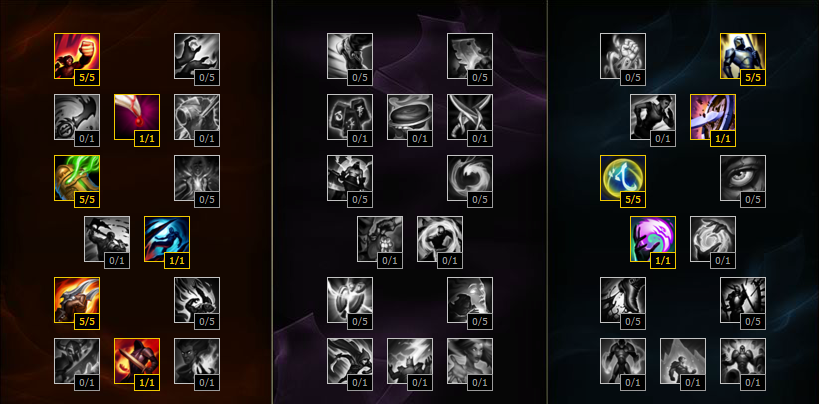Click the blue armored knight mastery icon
The height and width of the screenshot is (404, 819).
pyautogui.click(x=743, y=56)
